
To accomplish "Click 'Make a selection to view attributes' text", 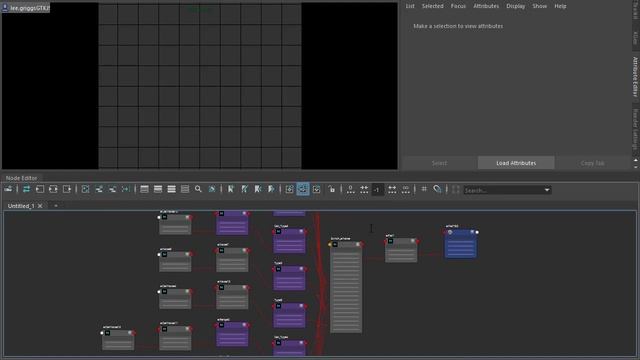I will pyautogui.click(x=458, y=26).
